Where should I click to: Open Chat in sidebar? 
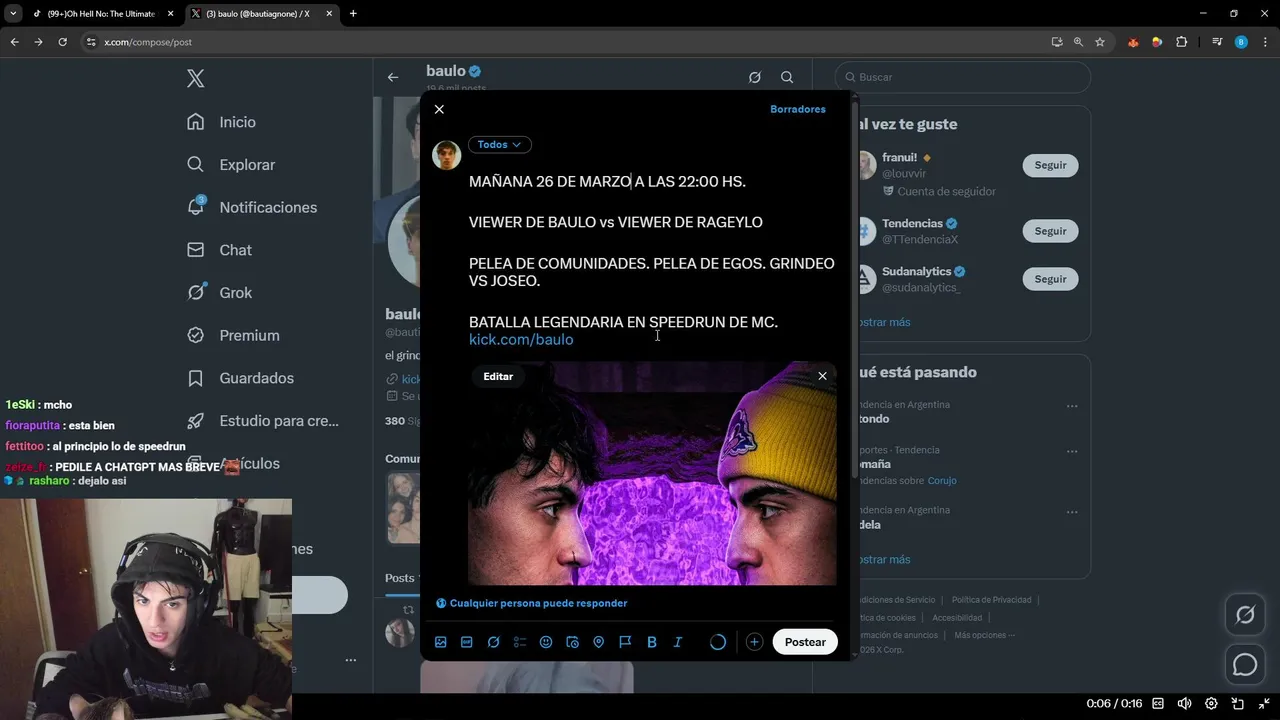220,250
